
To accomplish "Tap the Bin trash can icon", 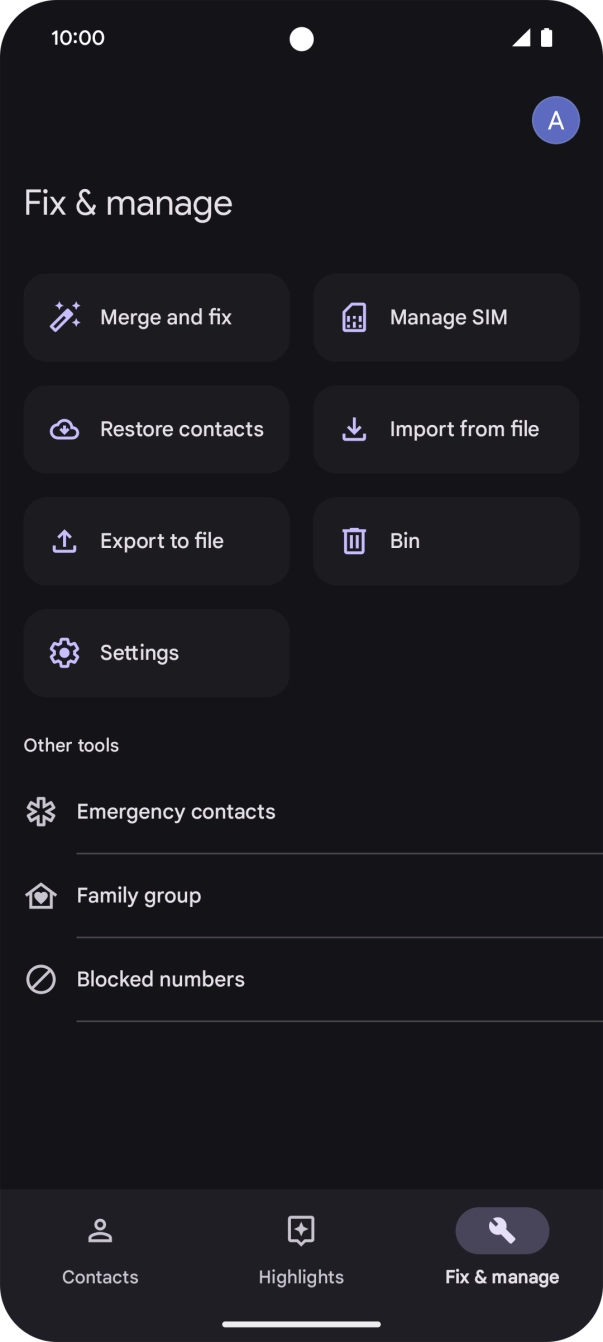I will tap(354, 541).
